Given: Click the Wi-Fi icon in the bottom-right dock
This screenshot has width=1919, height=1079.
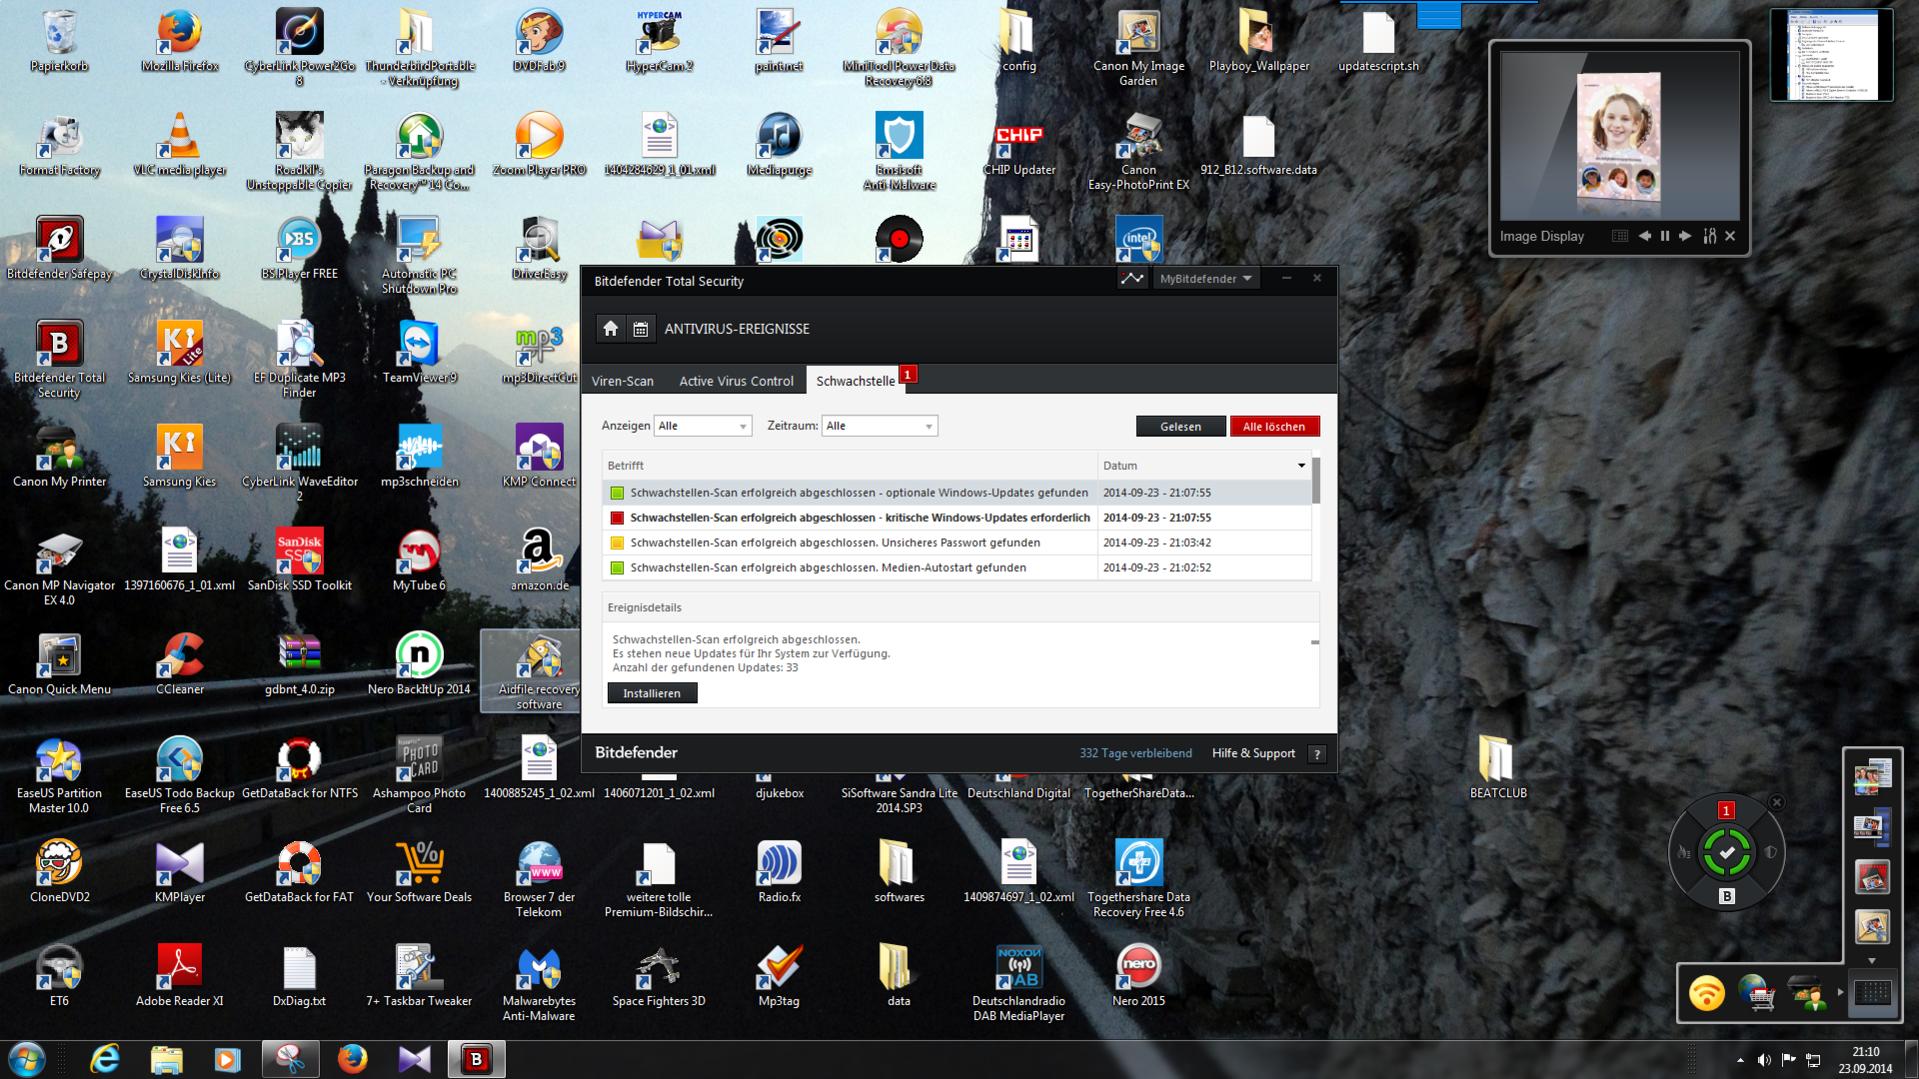Looking at the screenshot, I should pos(1706,994).
